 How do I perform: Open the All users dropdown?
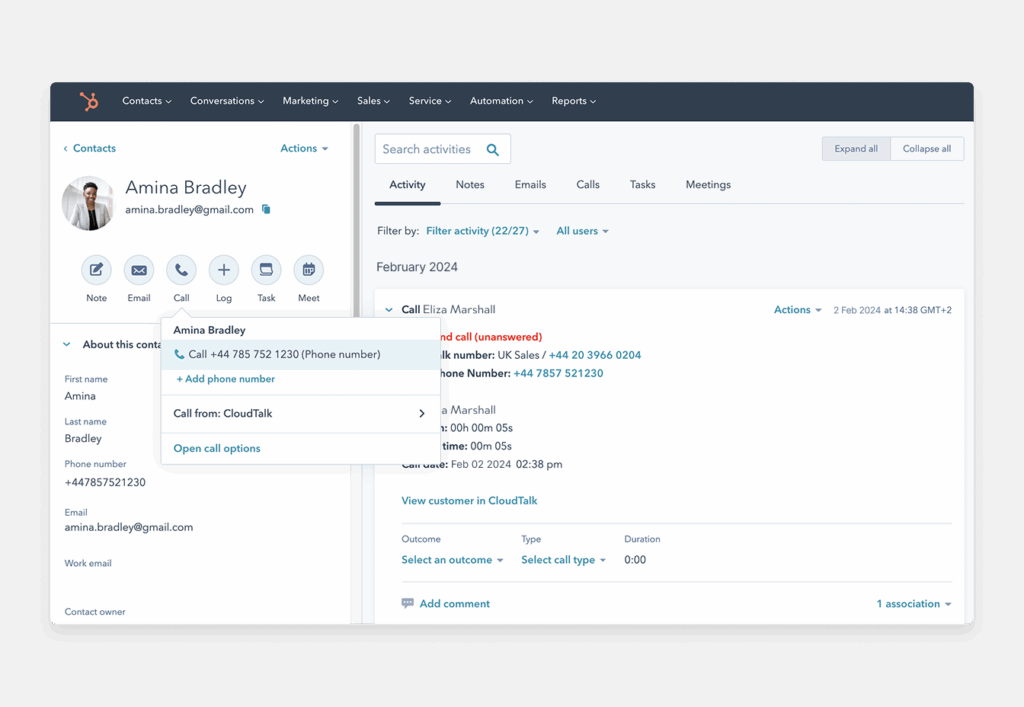click(582, 230)
